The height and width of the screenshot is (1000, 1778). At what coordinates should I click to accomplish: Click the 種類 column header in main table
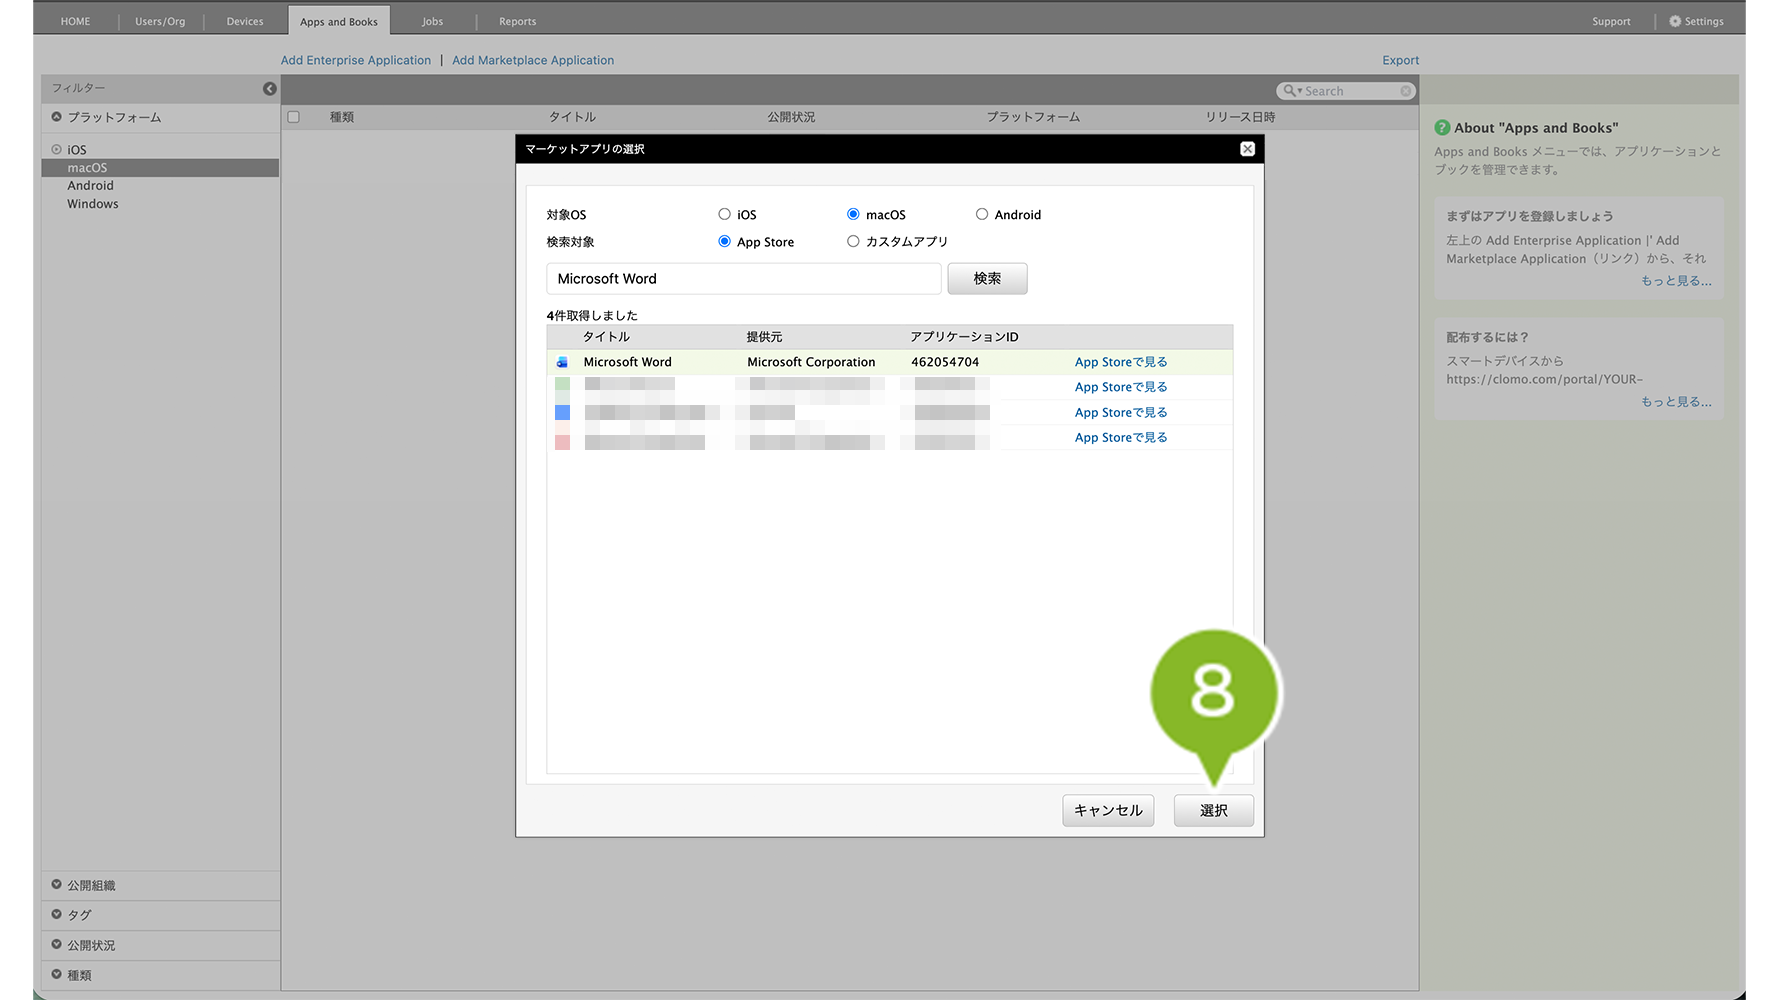click(342, 117)
